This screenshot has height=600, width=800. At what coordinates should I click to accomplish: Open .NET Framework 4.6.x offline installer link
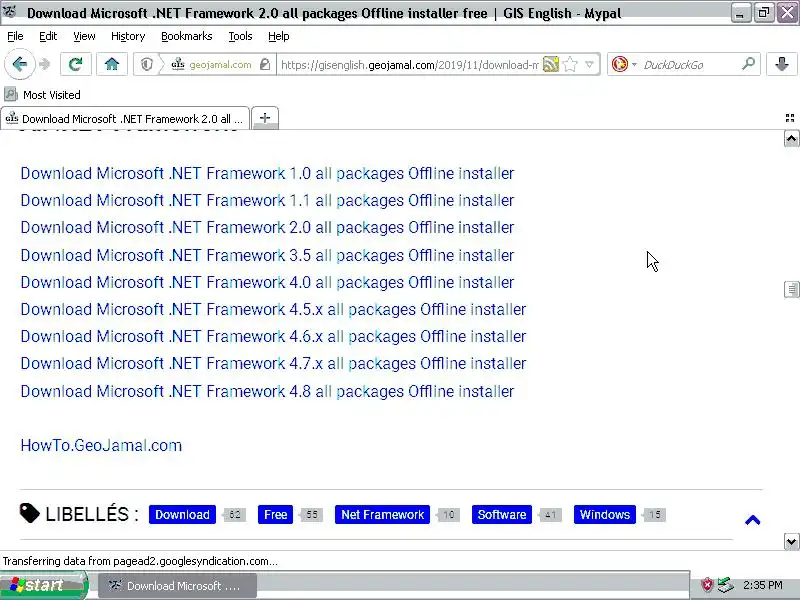tap(273, 337)
